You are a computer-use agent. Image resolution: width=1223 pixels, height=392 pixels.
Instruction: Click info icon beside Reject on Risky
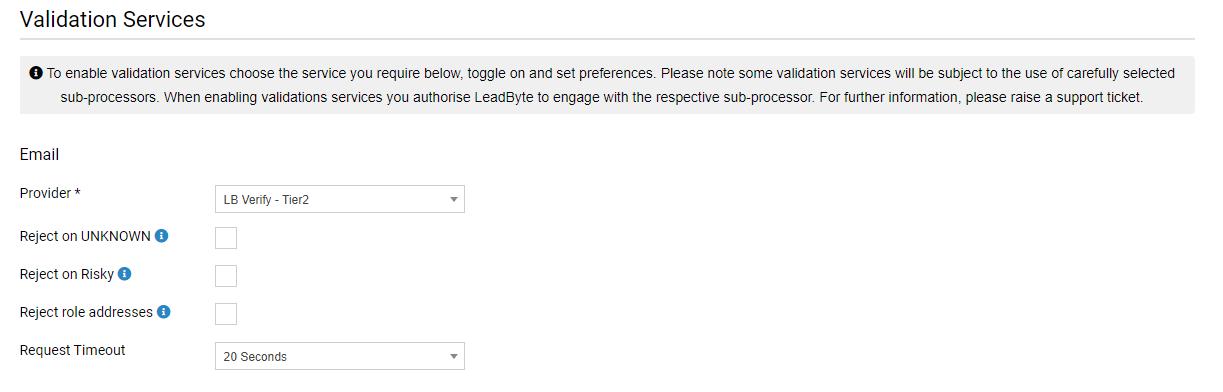click(125, 274)
